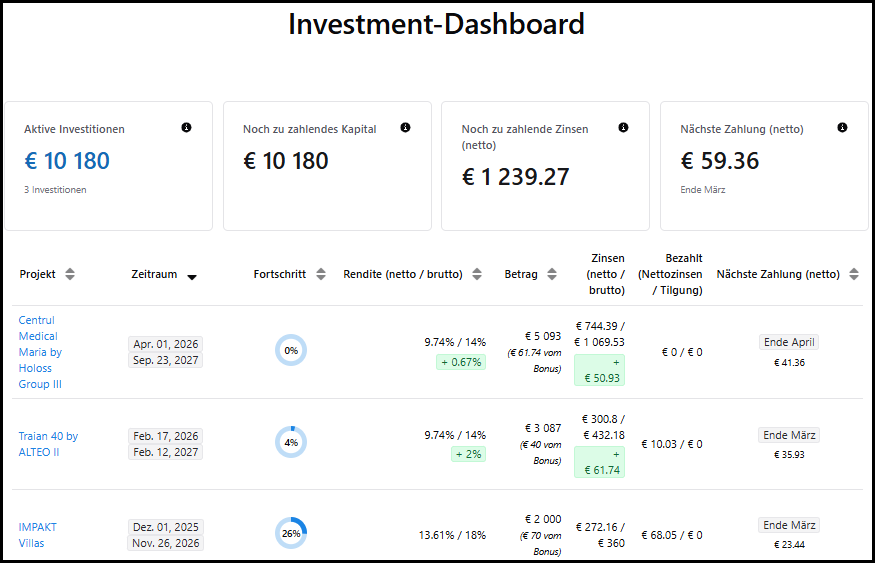Click info icon on Noch zu zahlendes Kapital card
Image resolution: width=875 pixels, height=563 pixels.
tap(405, 128)
